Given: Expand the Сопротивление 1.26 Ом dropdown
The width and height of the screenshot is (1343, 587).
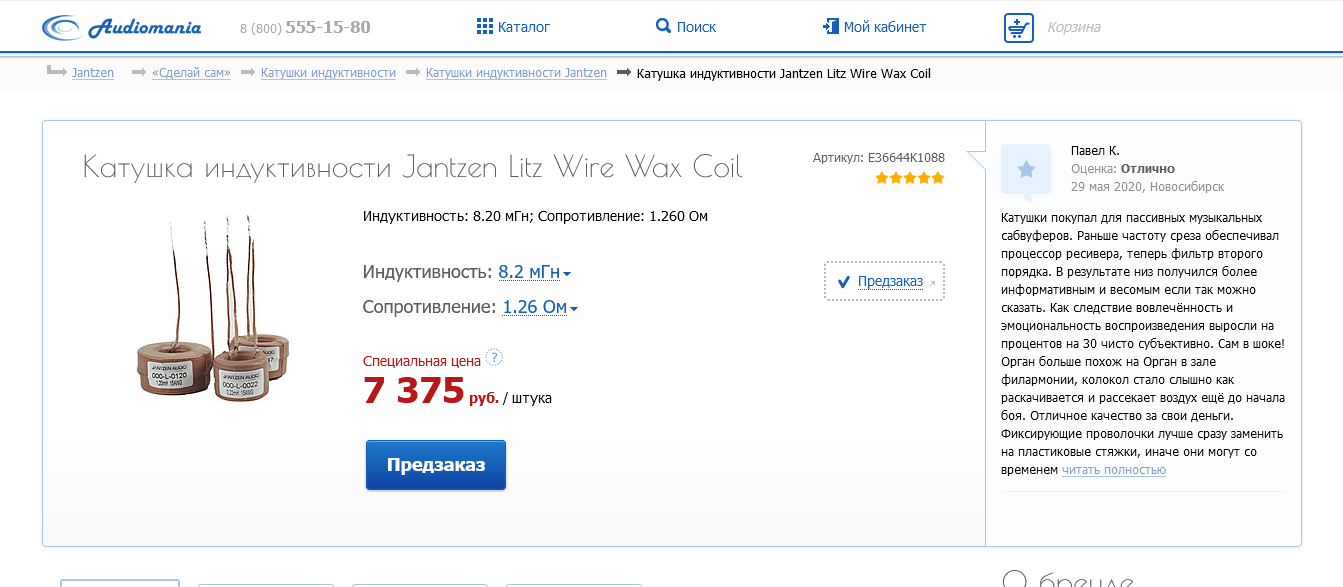Looking at the screenshot, I should tap(540, 307).
